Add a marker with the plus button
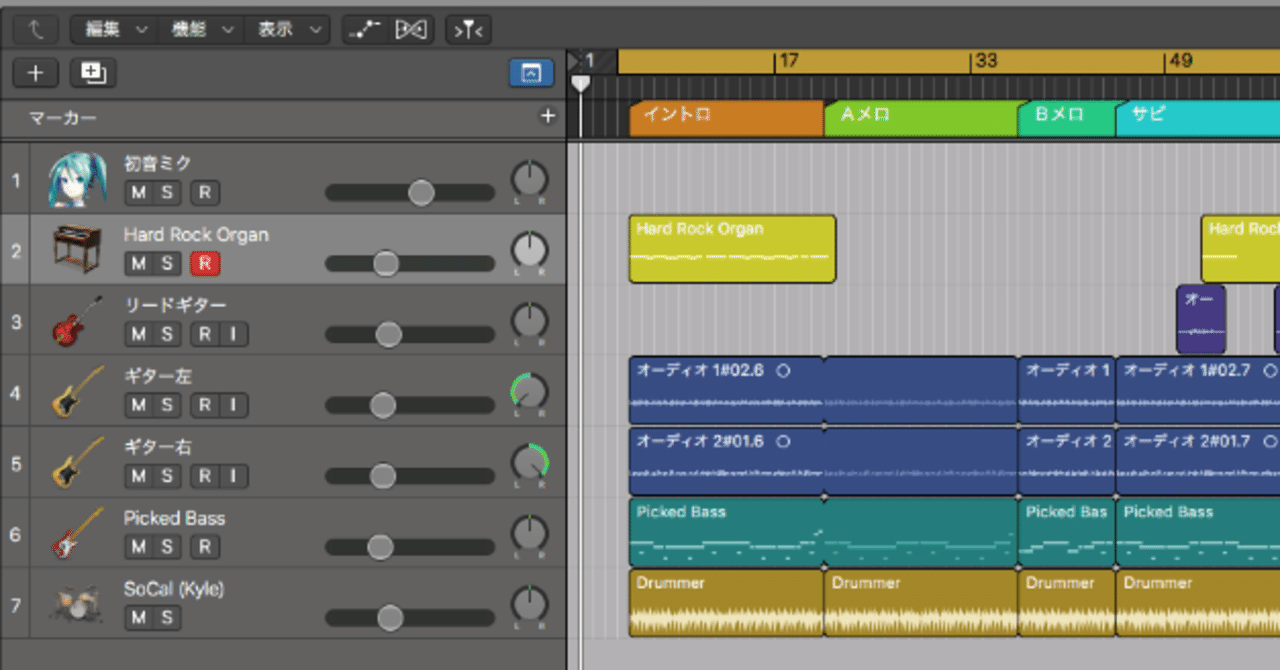The image size is (1280, 670). [x=547, y=117]
